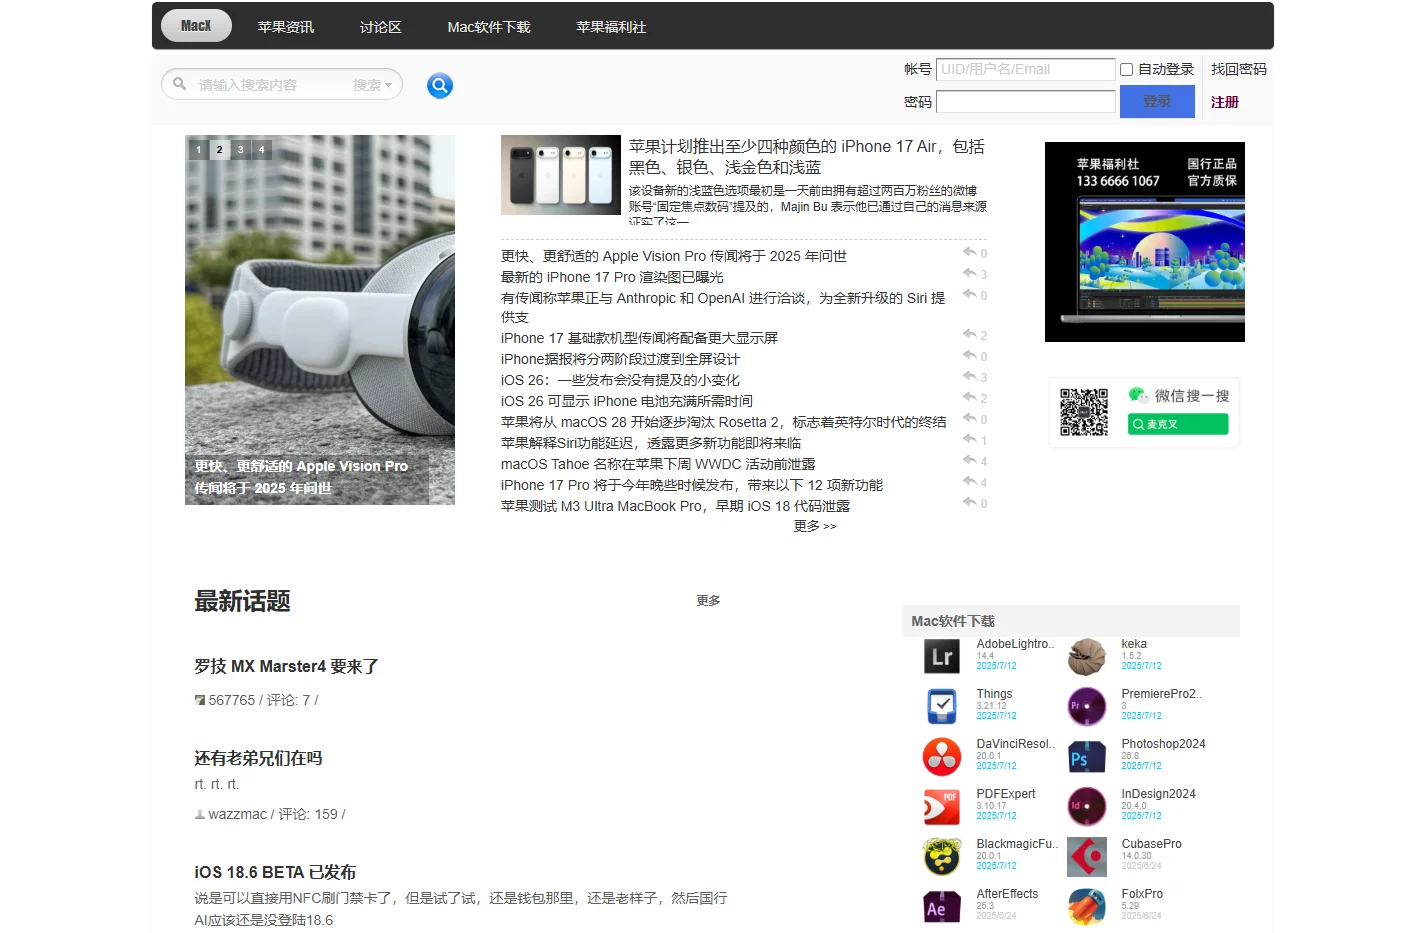Image resolution: width=1424 pixels, height=933 pixels.
Task: Open the keka app icon
Action: click(x=1087, y=656)
